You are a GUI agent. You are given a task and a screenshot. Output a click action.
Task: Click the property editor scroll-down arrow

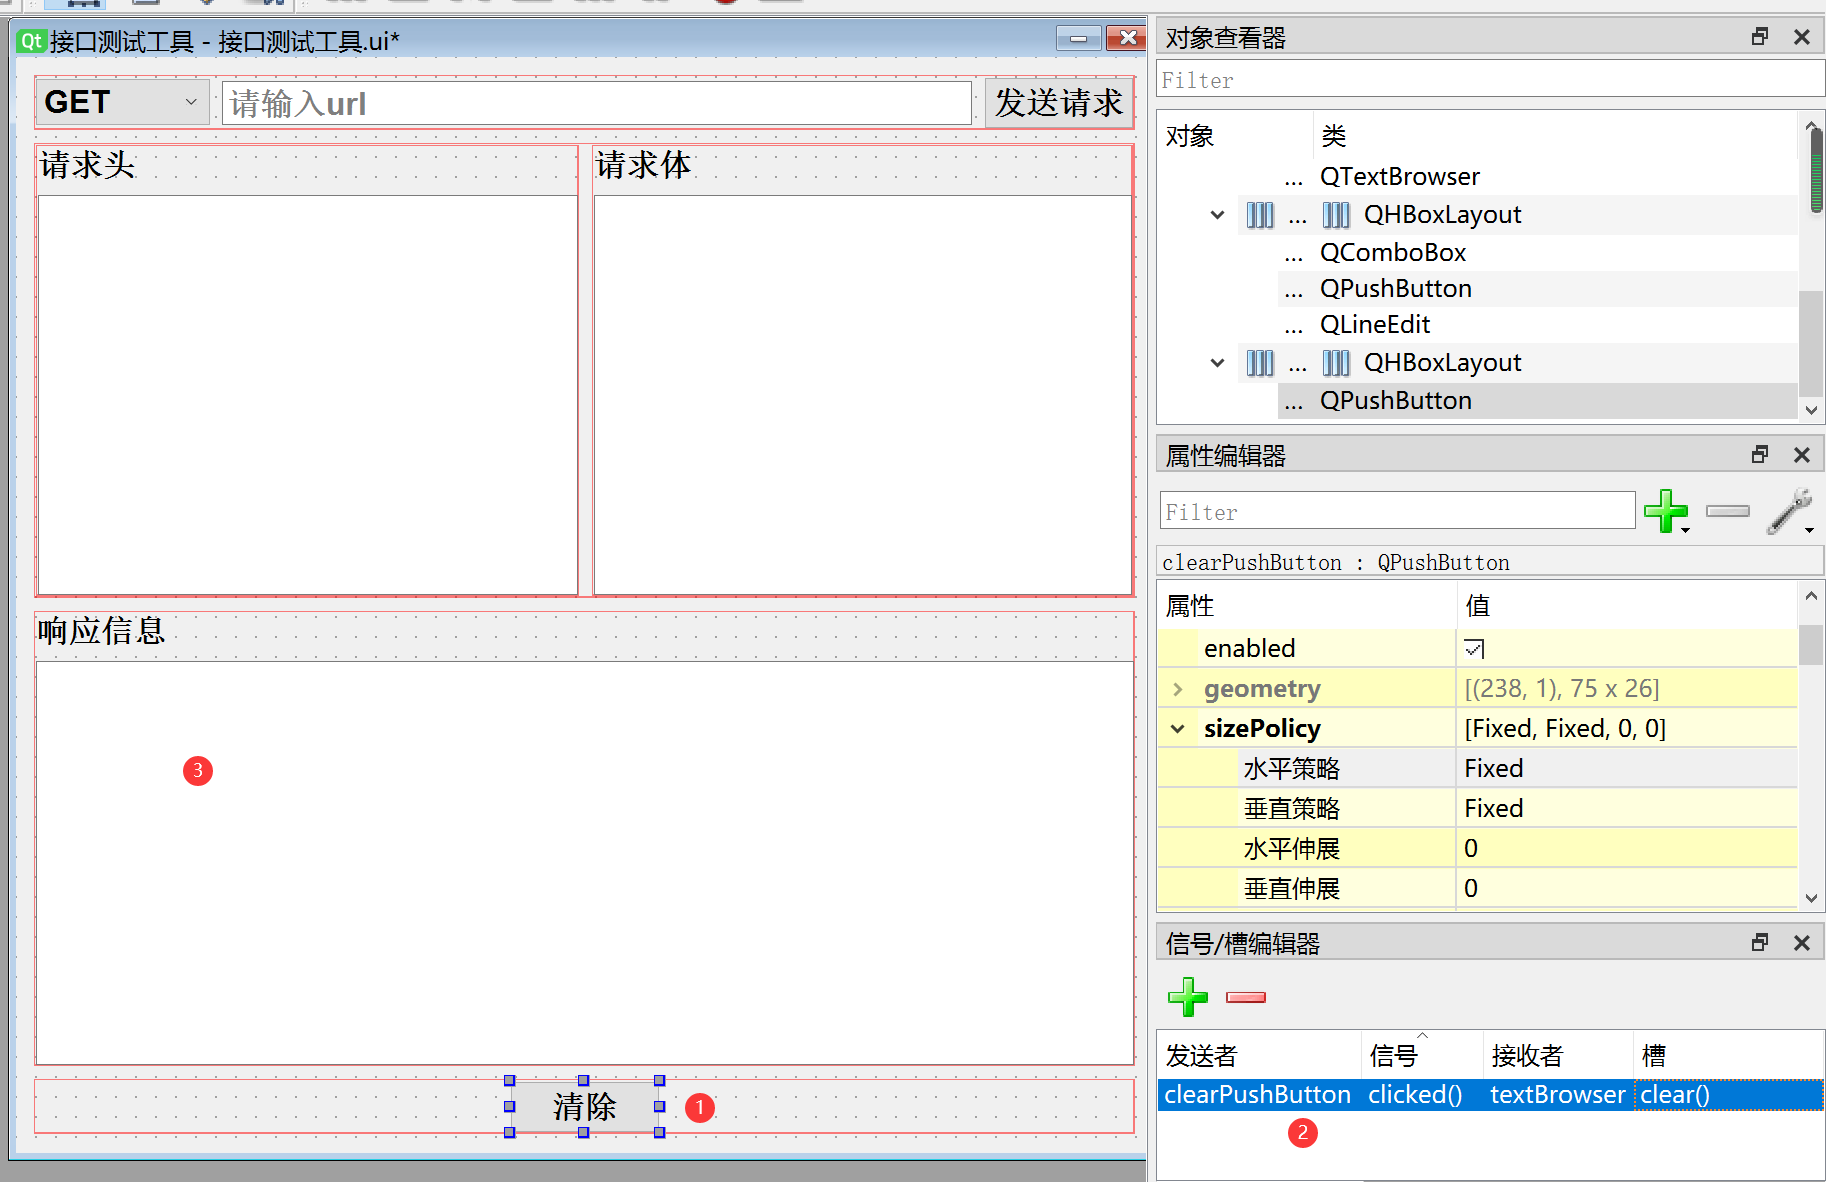(x=1811, y=897)
